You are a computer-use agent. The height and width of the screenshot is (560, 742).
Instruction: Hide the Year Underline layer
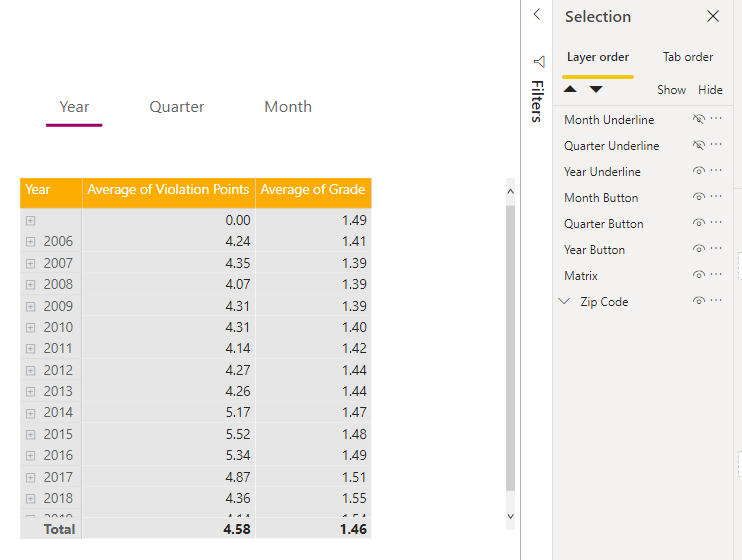(x=699, y=171)
